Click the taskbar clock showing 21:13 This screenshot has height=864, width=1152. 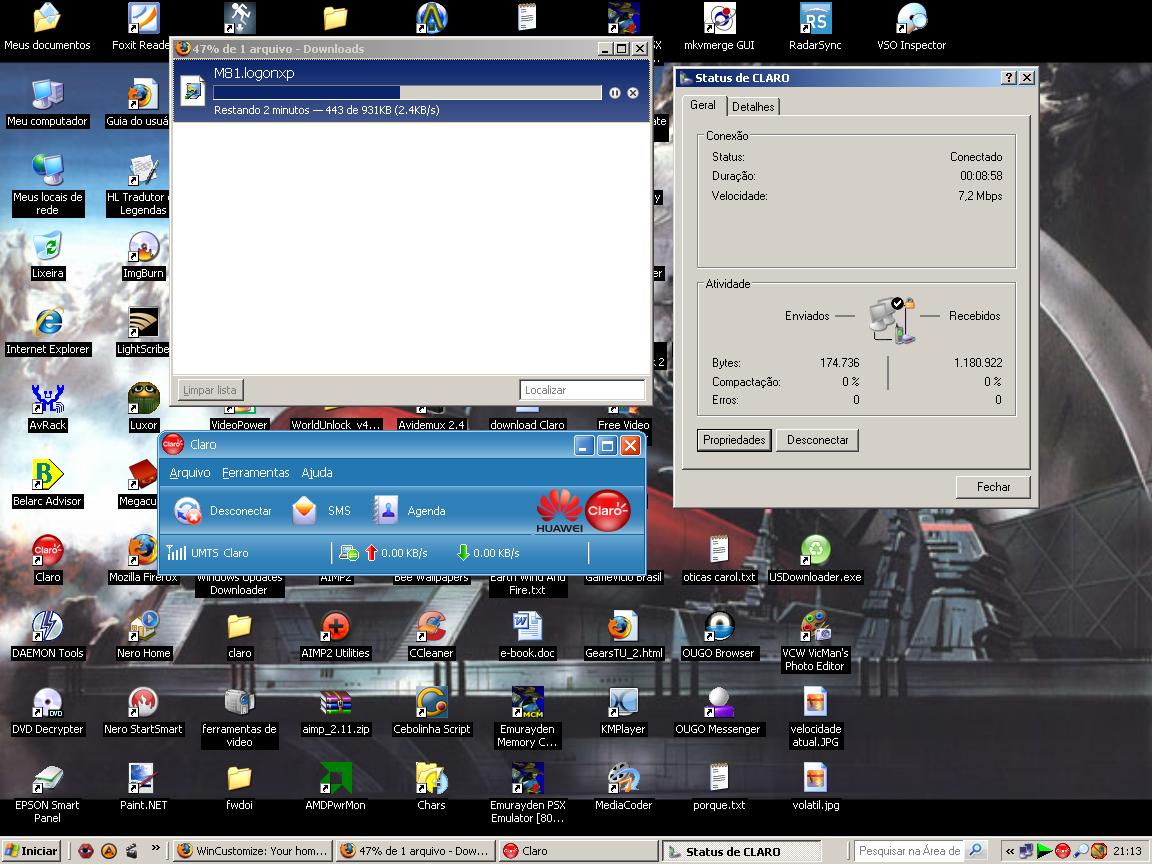[1127, 851]
